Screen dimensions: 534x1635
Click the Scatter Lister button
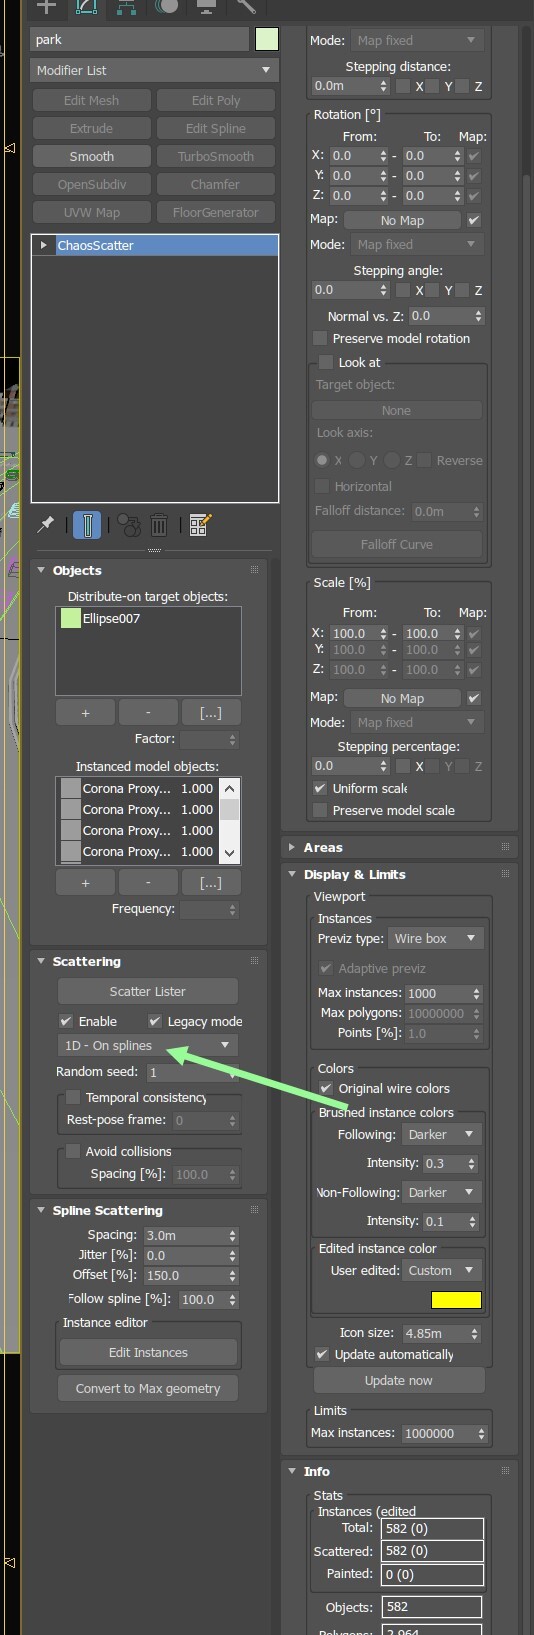148,991
